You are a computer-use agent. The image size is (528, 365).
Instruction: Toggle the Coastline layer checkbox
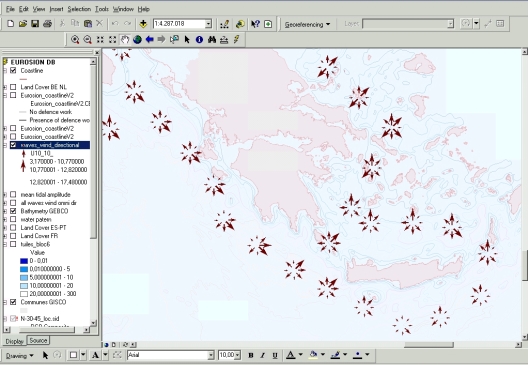tap(13, 70)
